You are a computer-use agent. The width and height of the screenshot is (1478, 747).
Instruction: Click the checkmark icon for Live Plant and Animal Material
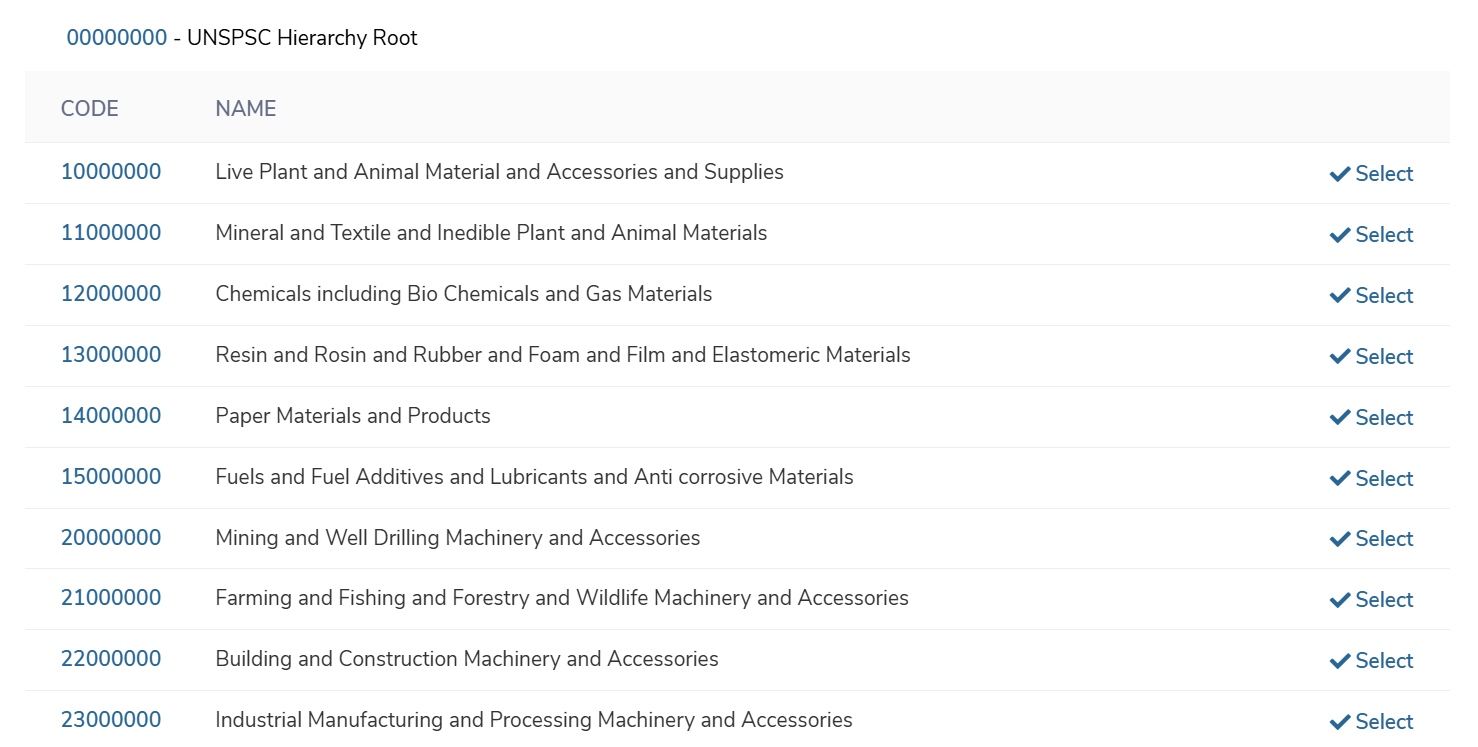click(1340, 174)
